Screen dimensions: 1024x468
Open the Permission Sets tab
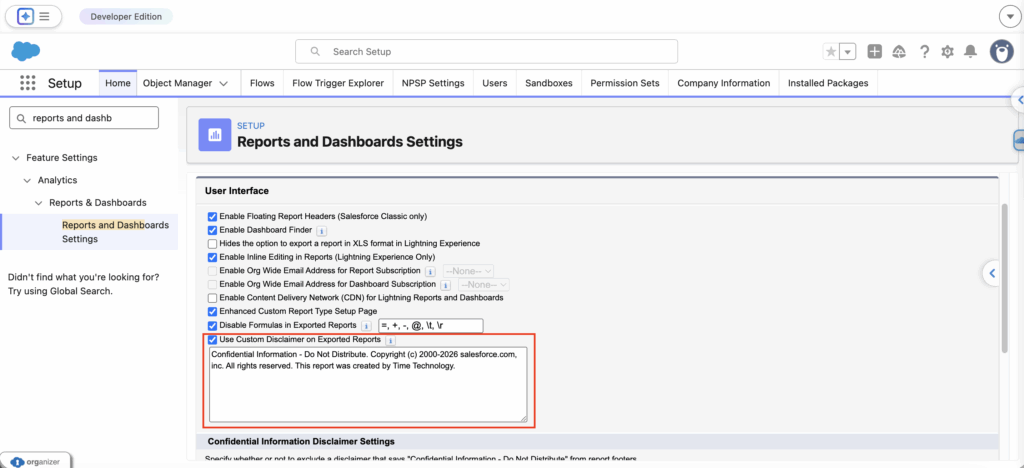(x=625, y=84)
